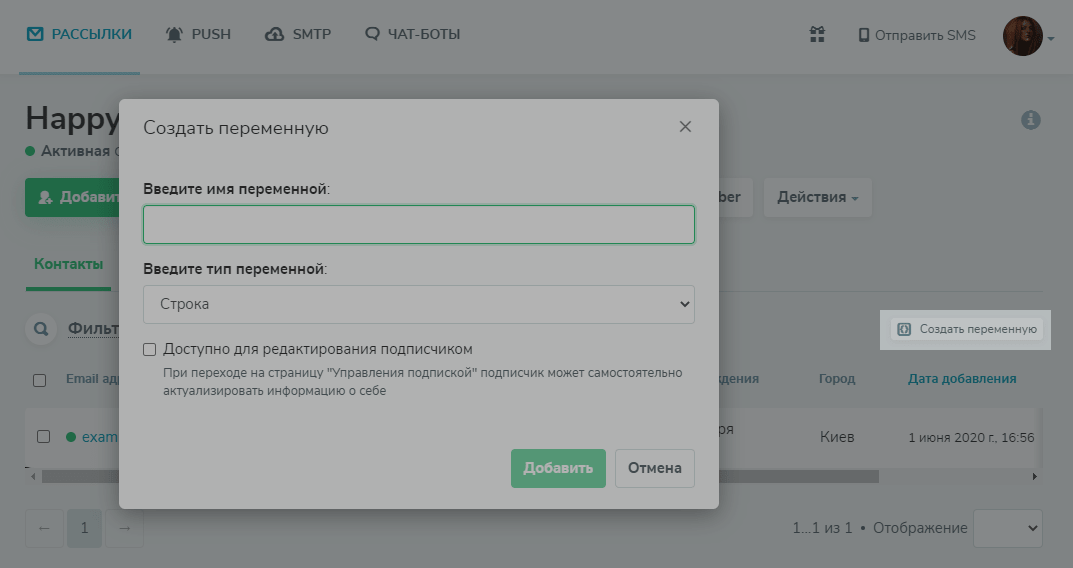Click the green Добавить button
Viewport: 1073px width, 568px height.
558,468
